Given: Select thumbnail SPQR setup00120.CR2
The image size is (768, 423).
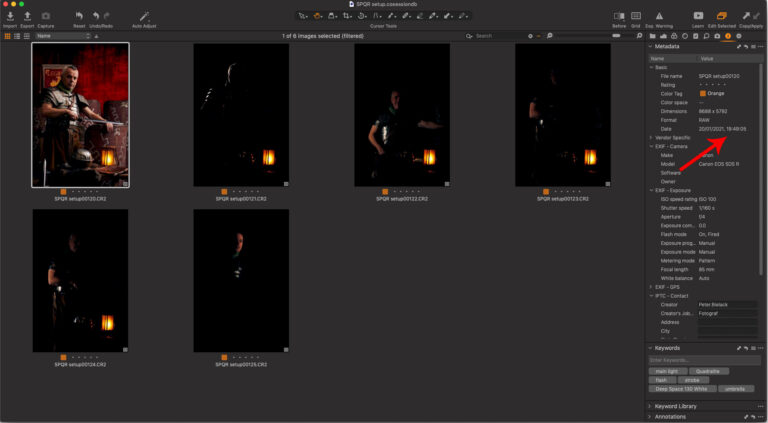Looking at the screenshot, I should (80, 115).
